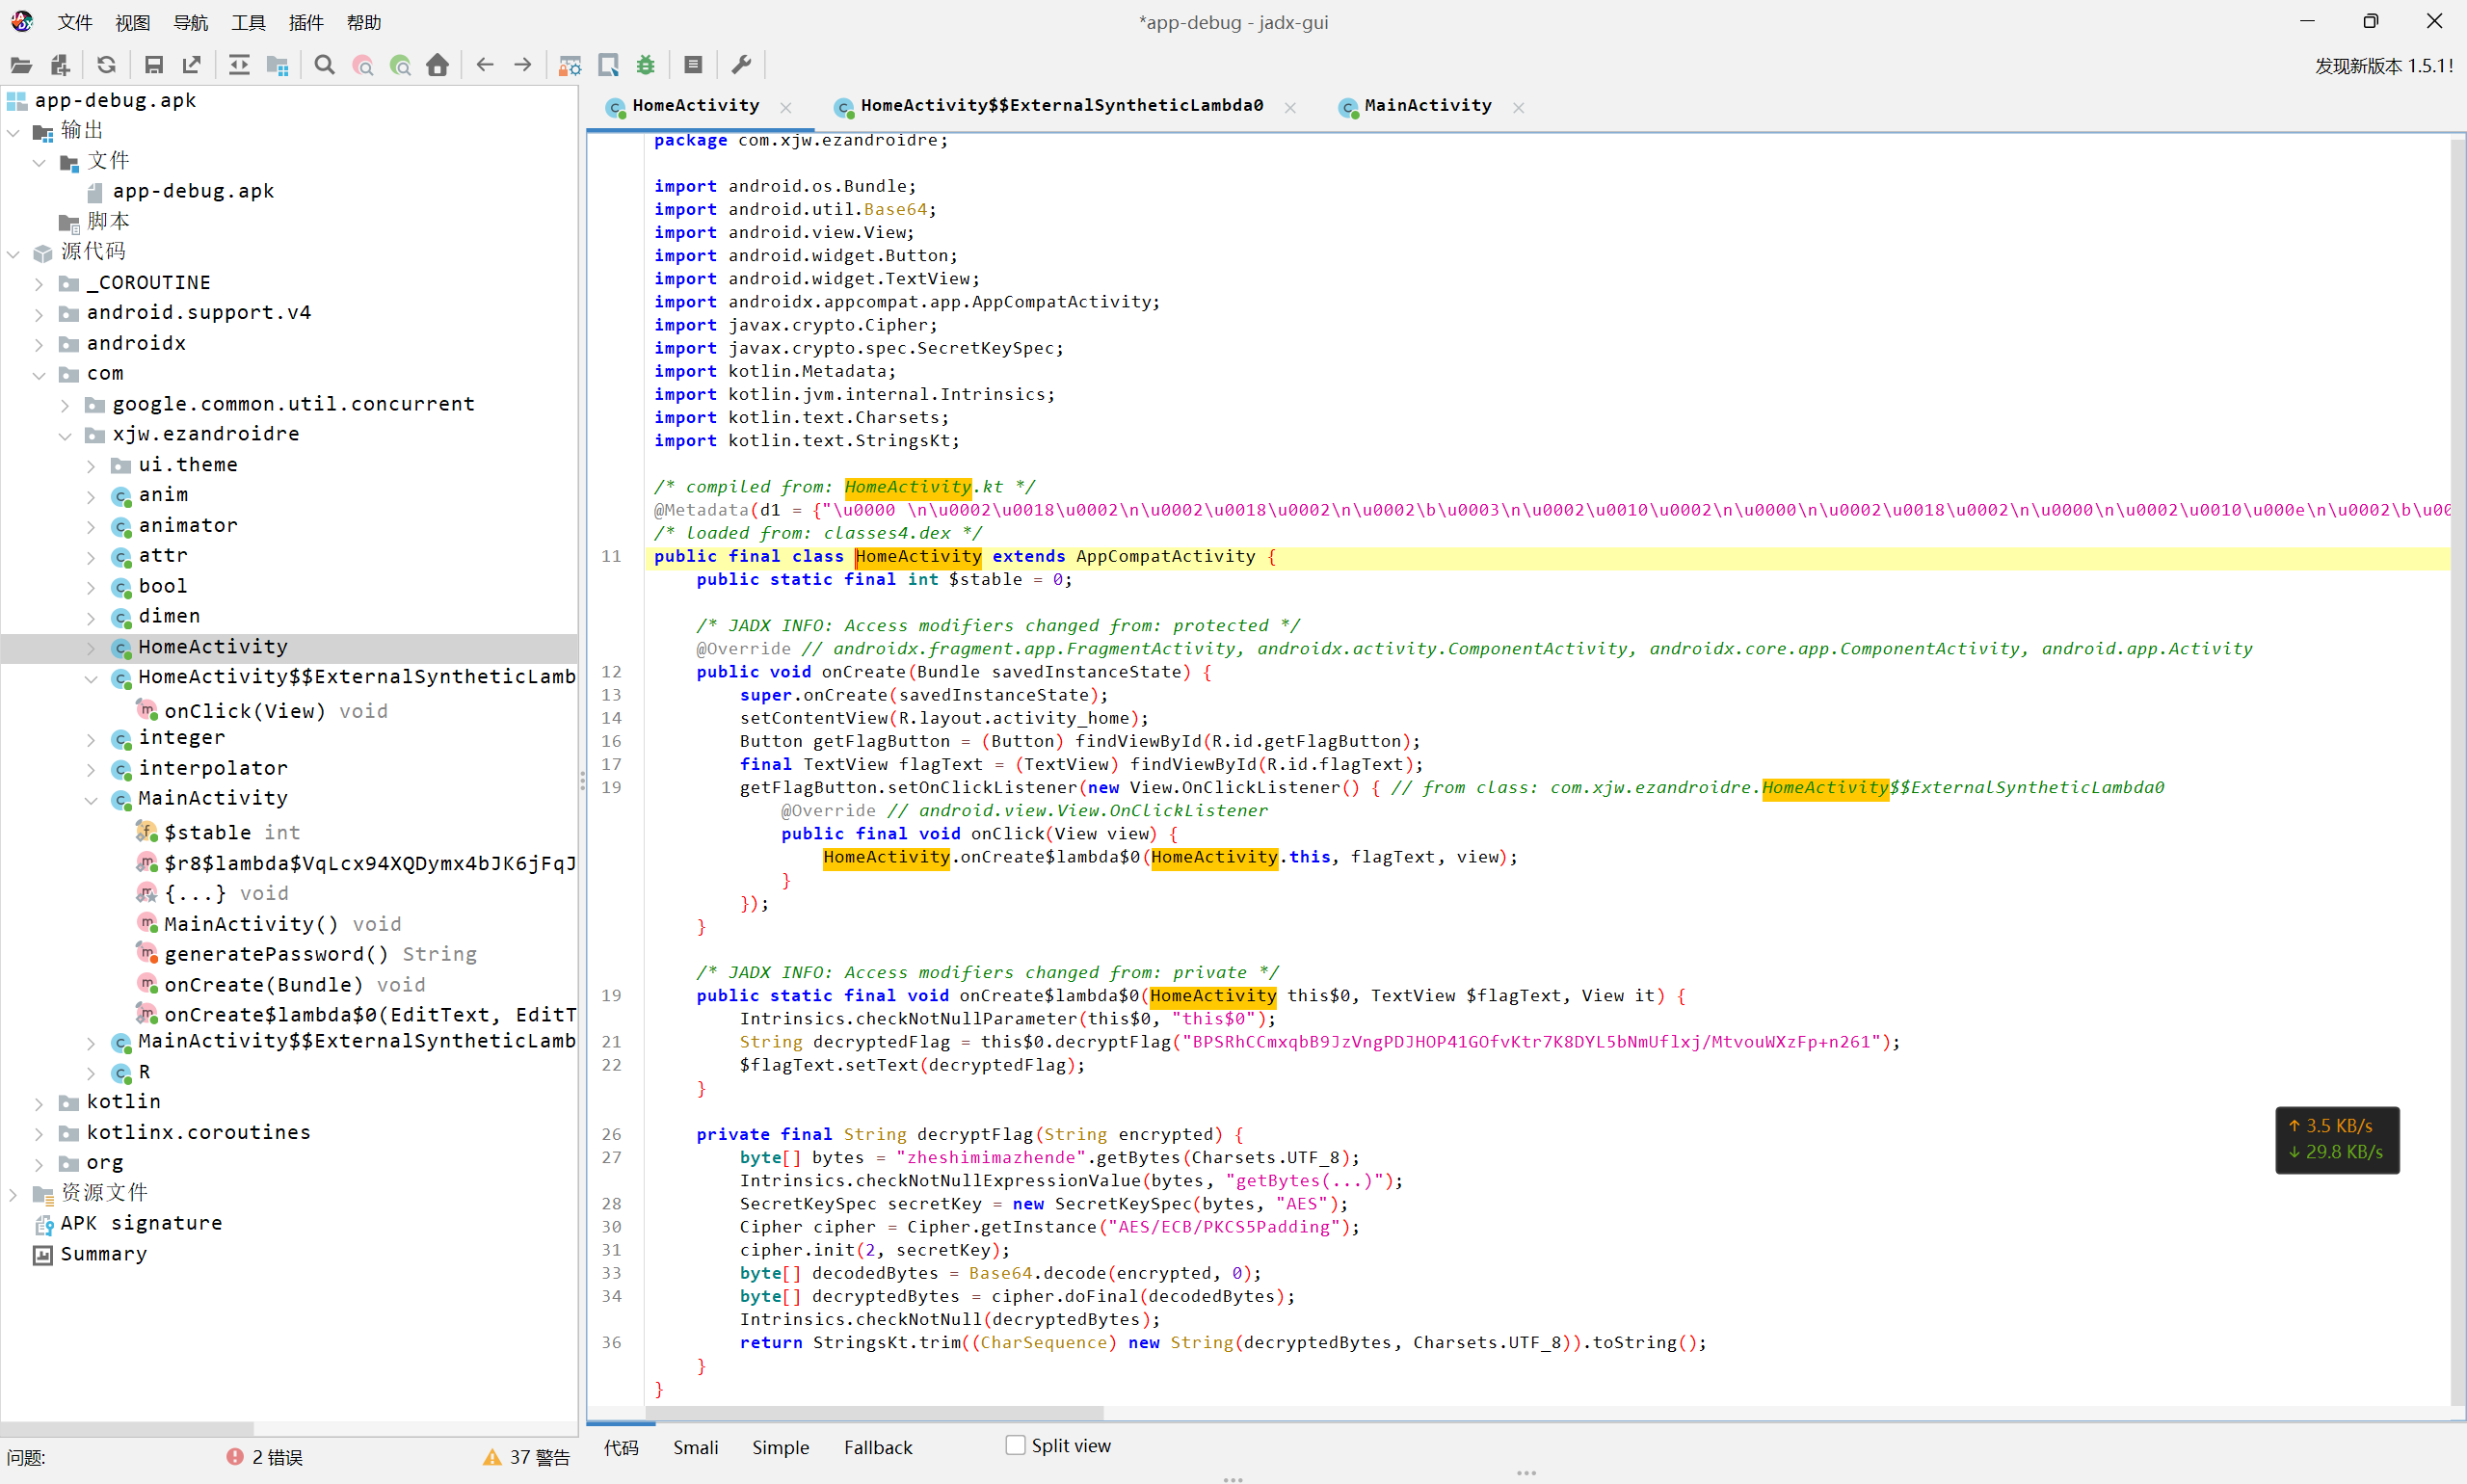This screenshot has height=1484, width=2467.
Task: Open text search magnifier icon
Action: 324,65
